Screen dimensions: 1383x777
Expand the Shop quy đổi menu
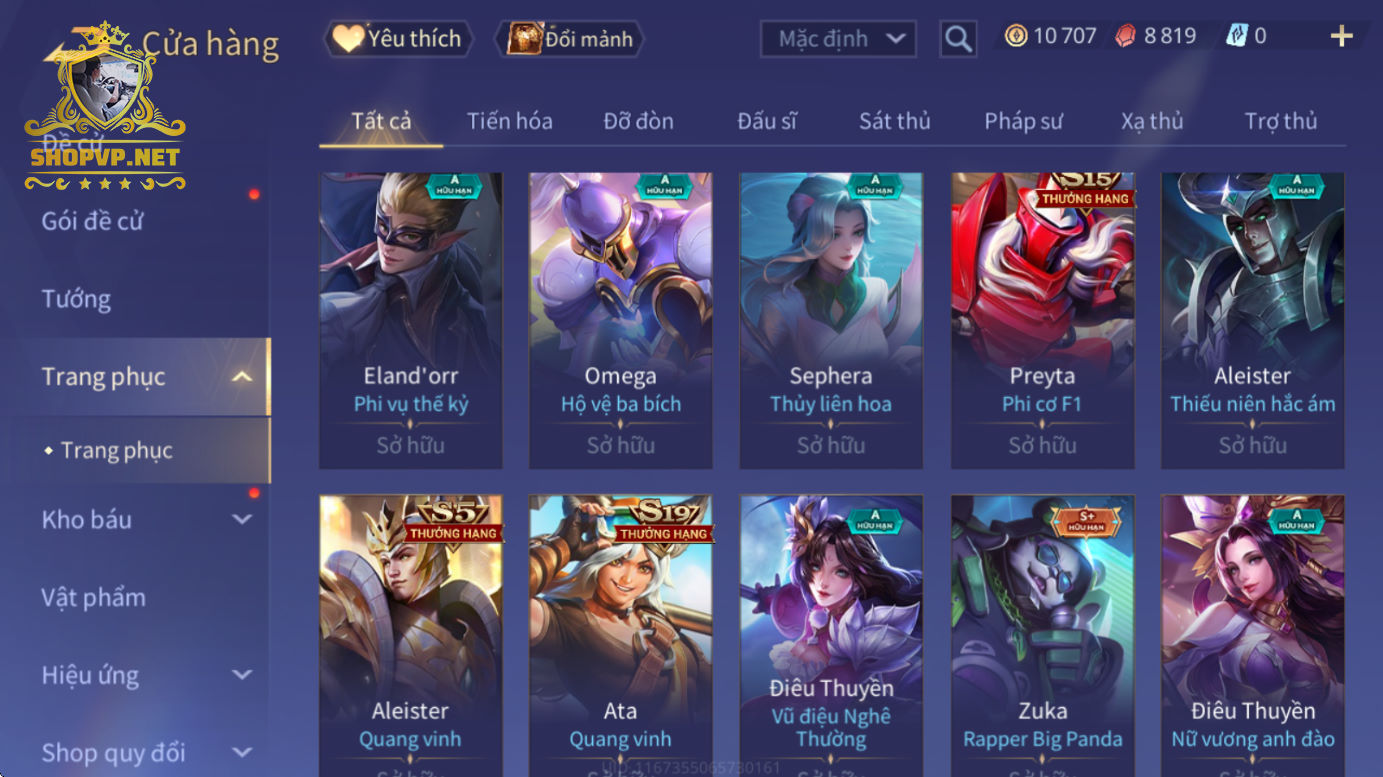241,752
